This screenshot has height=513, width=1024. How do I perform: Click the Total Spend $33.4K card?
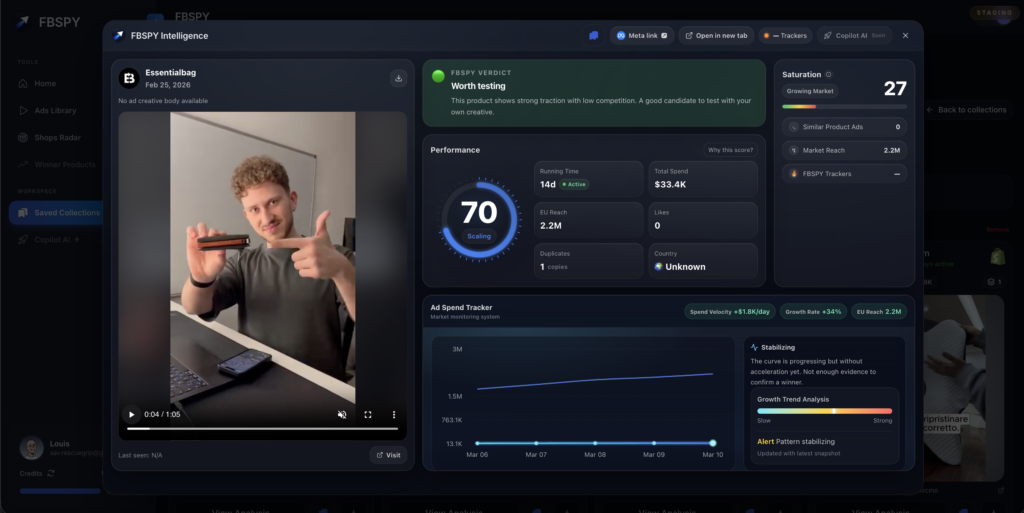pos(703,178)
